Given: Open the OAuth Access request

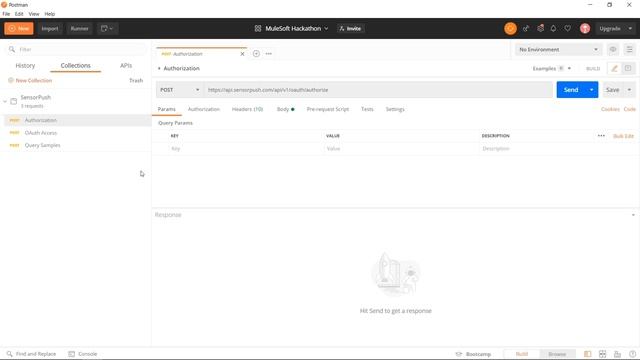Looking at the screenshot, I should [x=41, y=133].
